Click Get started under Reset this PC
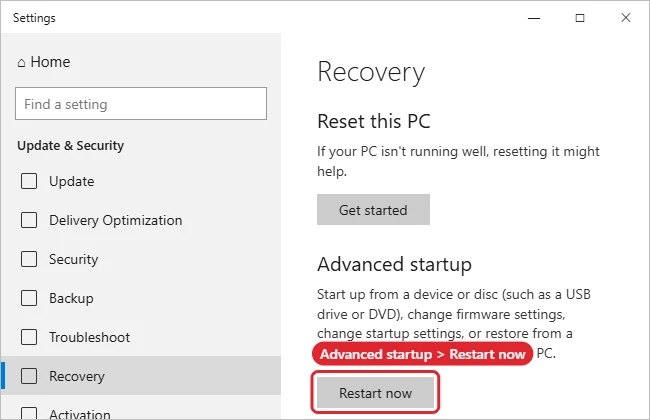The width and height of the screenshot is (650, 420). pyautogui.click(x=373, y=210)
